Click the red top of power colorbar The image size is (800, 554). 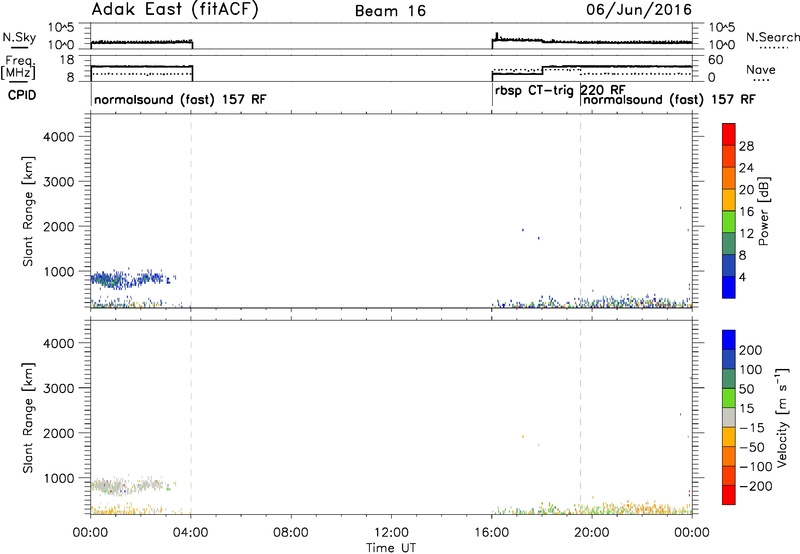pyautogui.click(x=729, y=134)
